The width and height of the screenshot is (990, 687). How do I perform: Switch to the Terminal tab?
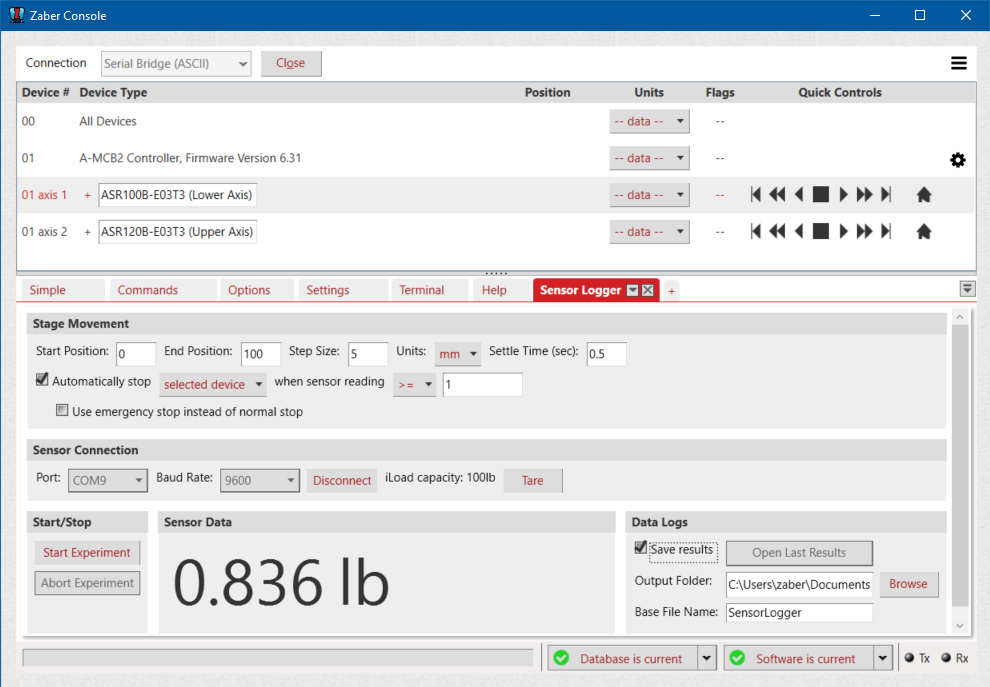[431, 290]
